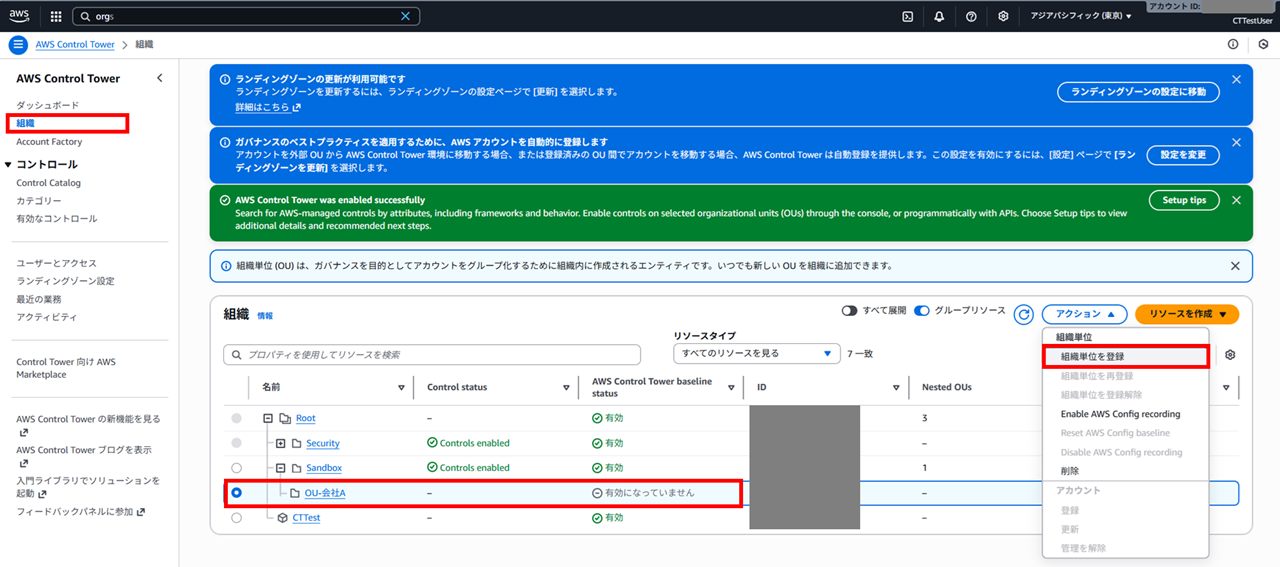
Task: Collapse the Root tree node
Action: point(268,418)
